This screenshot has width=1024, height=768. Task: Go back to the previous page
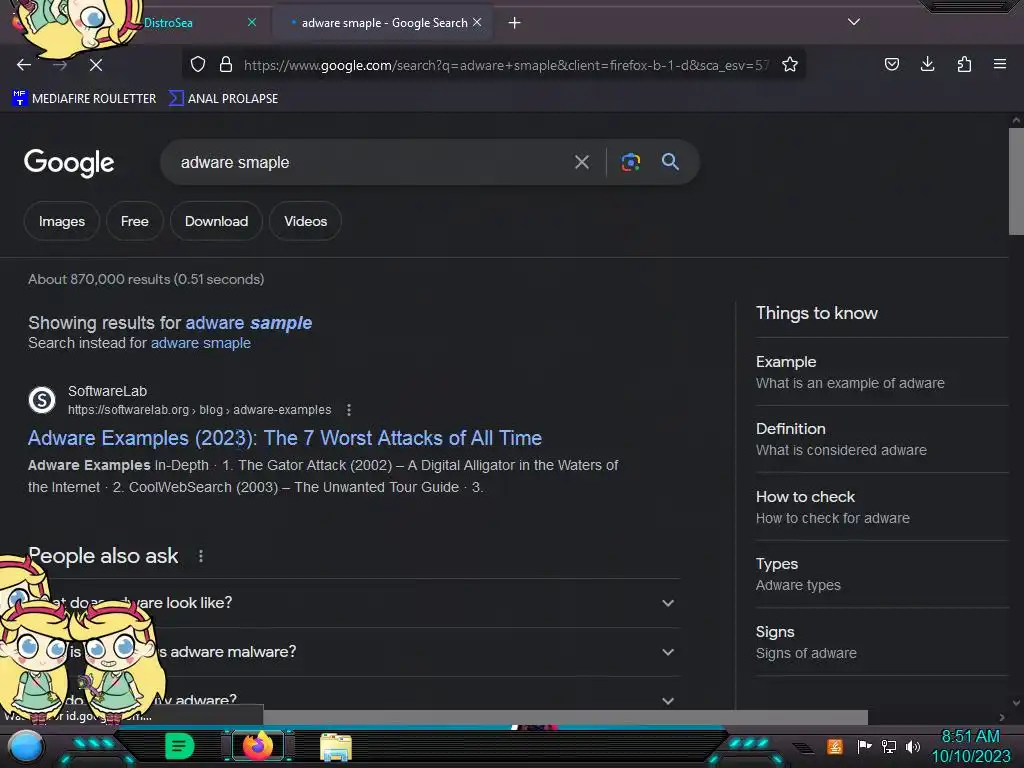[x=24, y=65]
